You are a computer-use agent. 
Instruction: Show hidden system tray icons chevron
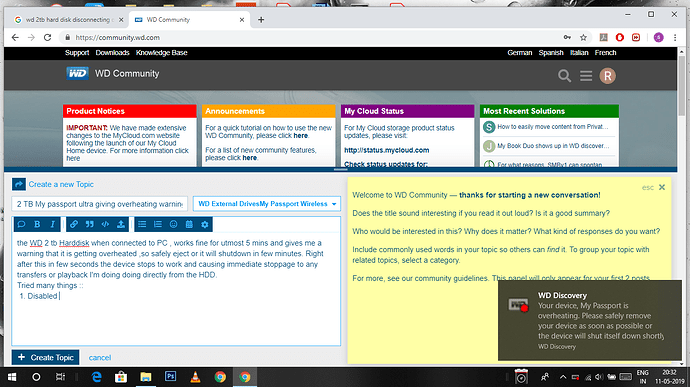tap(563, 377)
